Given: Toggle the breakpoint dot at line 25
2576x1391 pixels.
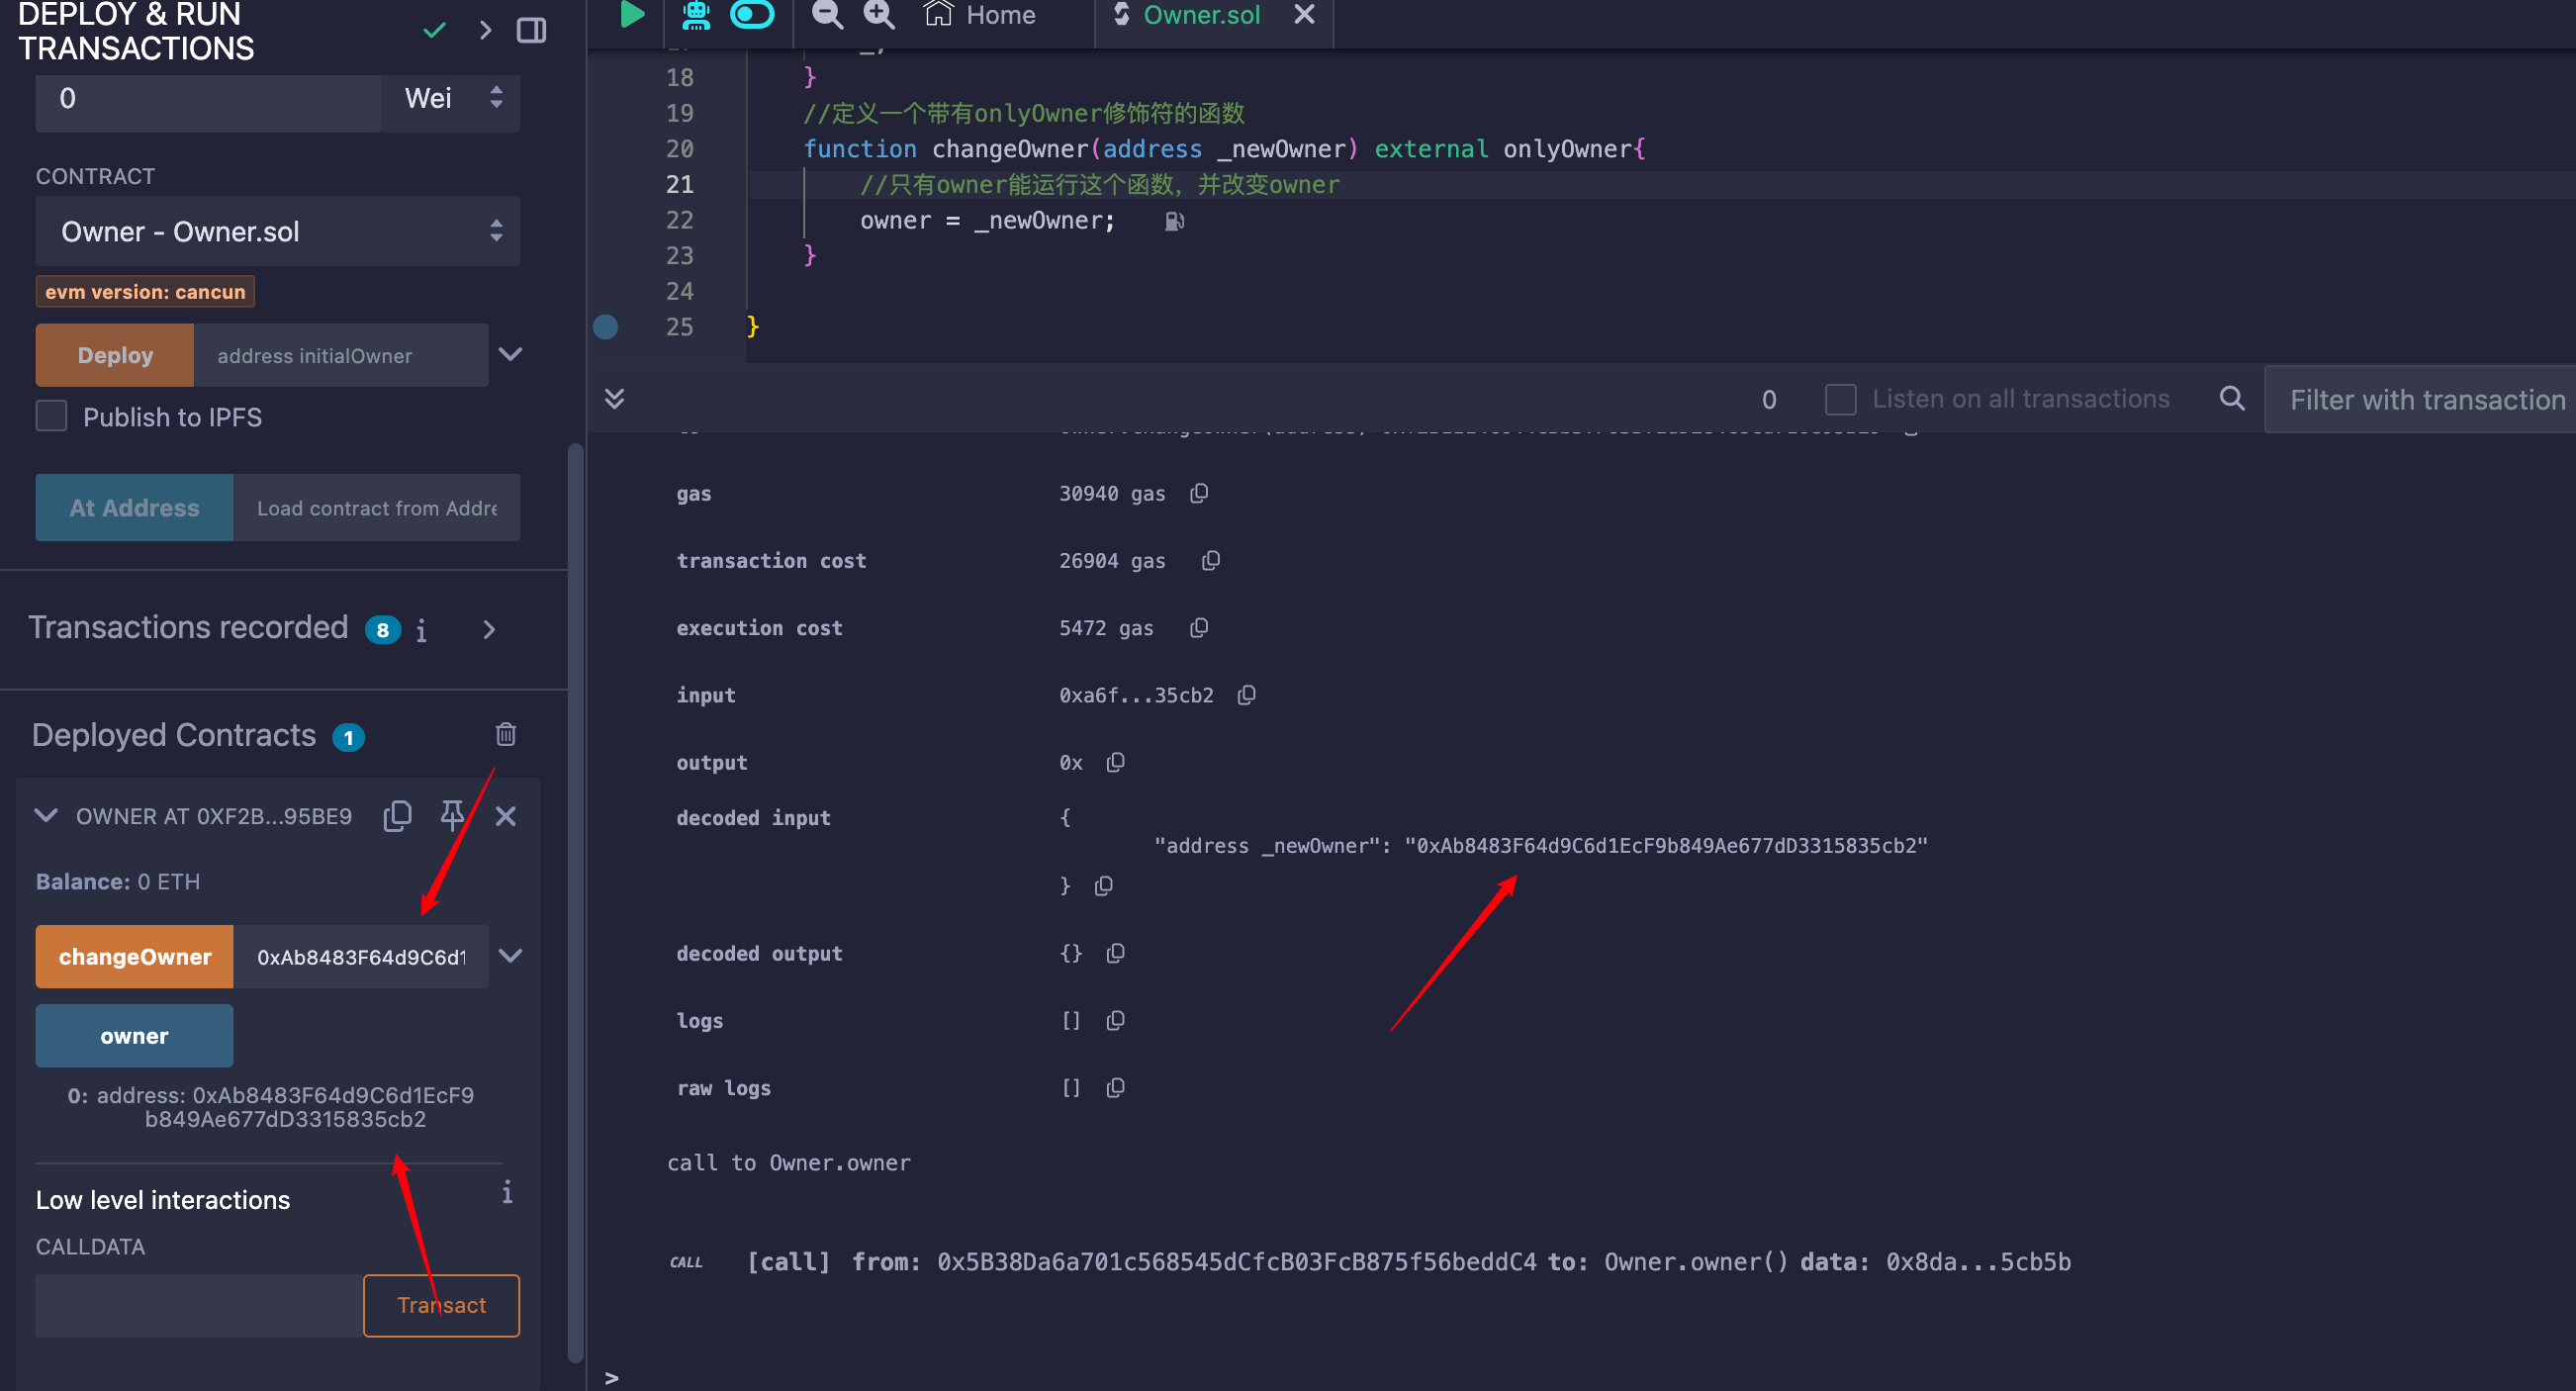Looking at the screenshot, I should point(606,327).
